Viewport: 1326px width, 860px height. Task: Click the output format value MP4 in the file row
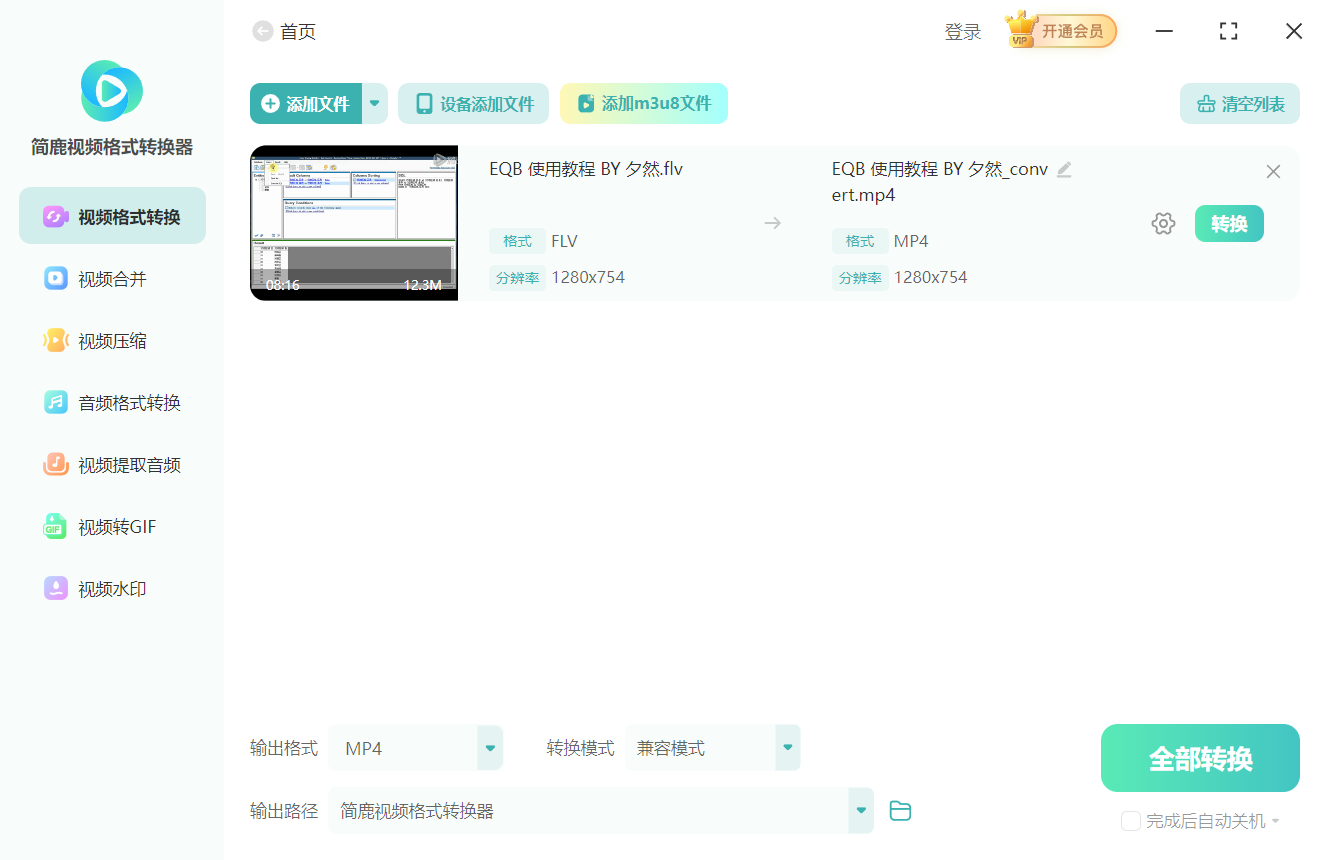point(911,241)
